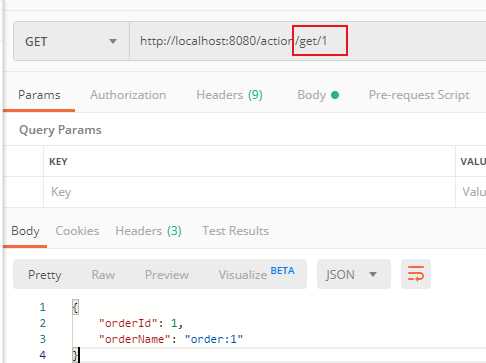This screenshot has width=486, height=363.
Task: Switch to the Params tab
Action: [x=39, y=95]
